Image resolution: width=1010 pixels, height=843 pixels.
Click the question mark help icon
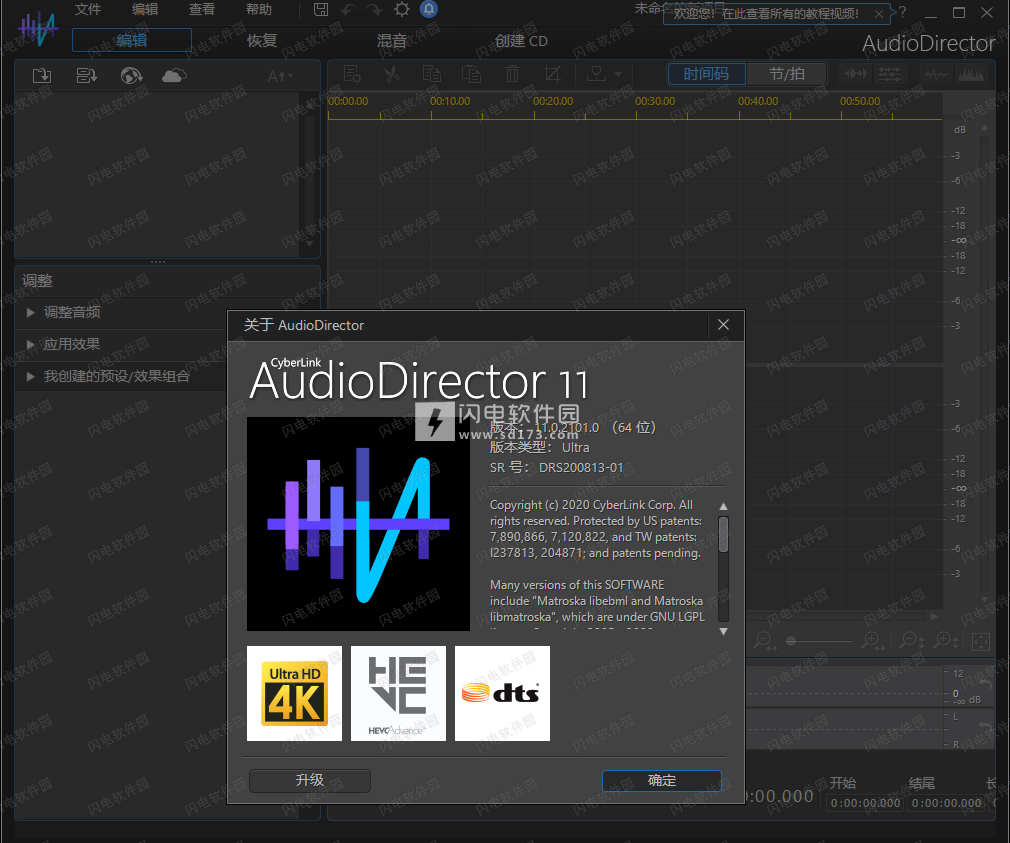click(x=902, y=12)
